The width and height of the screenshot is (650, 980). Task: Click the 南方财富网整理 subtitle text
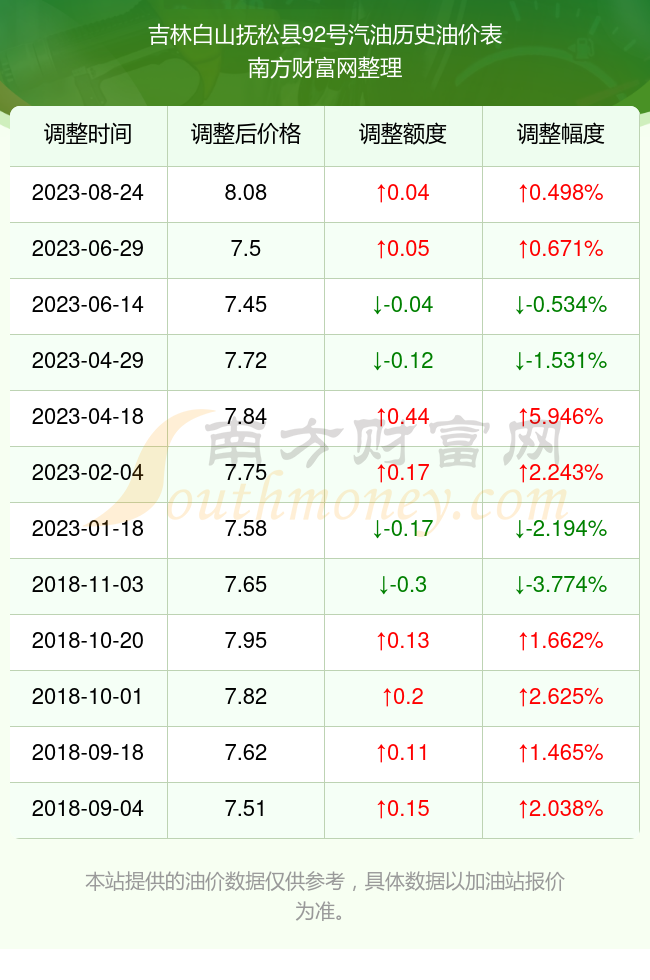pos(325,68)
